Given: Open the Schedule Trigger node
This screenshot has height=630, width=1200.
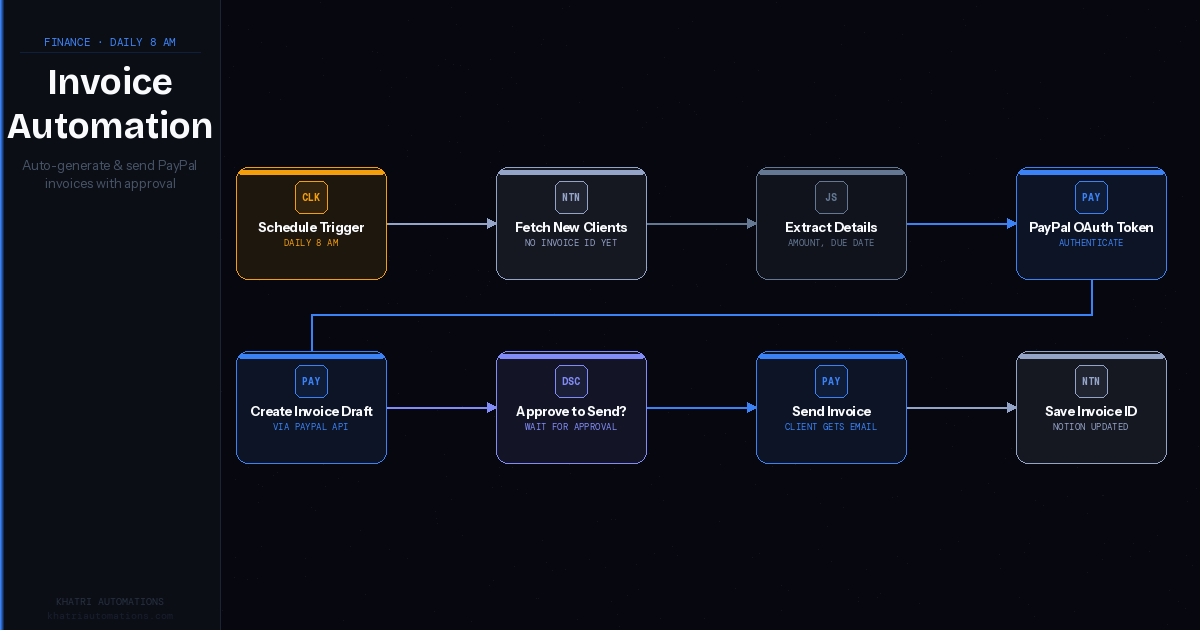Looking at the screenshot, I should tap(311, 228).
